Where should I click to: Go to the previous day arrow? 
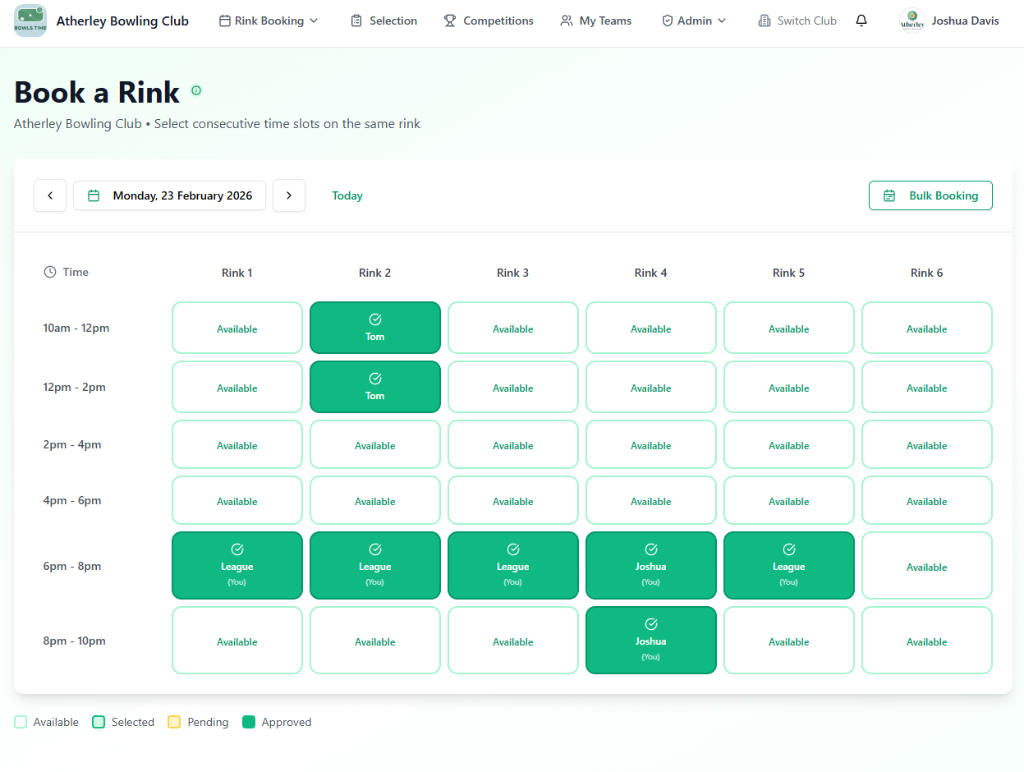coord(50,195)
